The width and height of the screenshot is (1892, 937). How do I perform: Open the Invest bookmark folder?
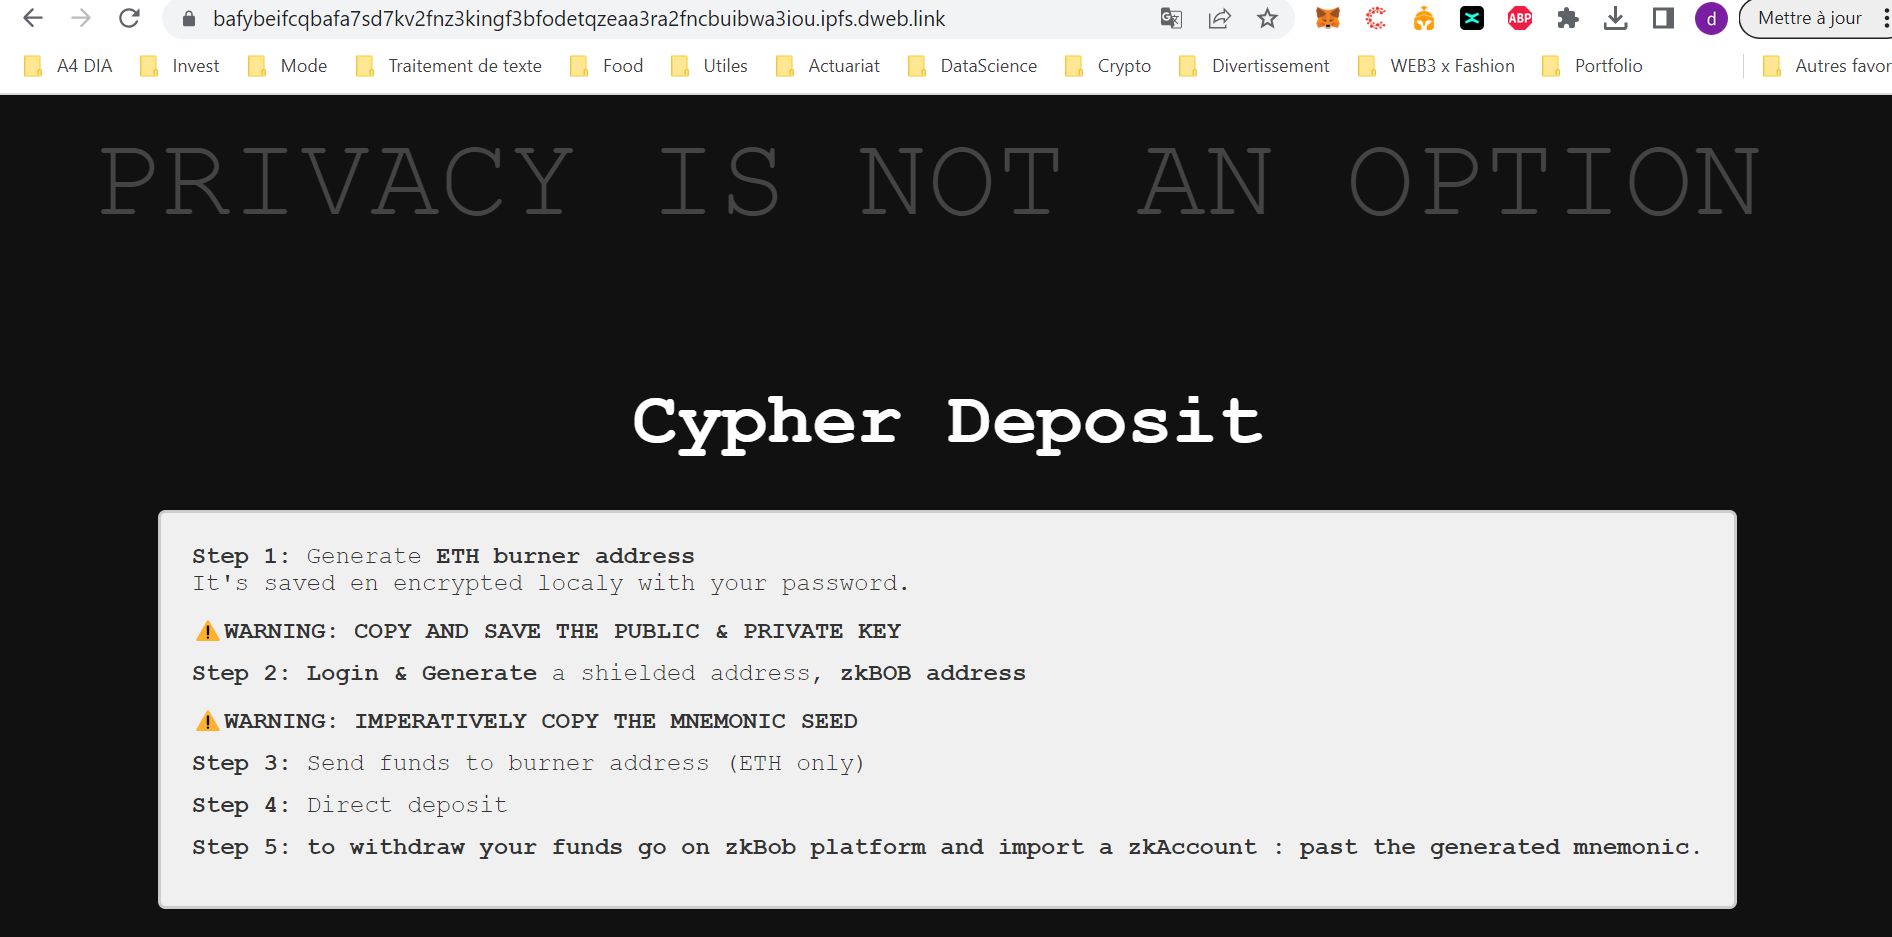(x=180, y=66)
